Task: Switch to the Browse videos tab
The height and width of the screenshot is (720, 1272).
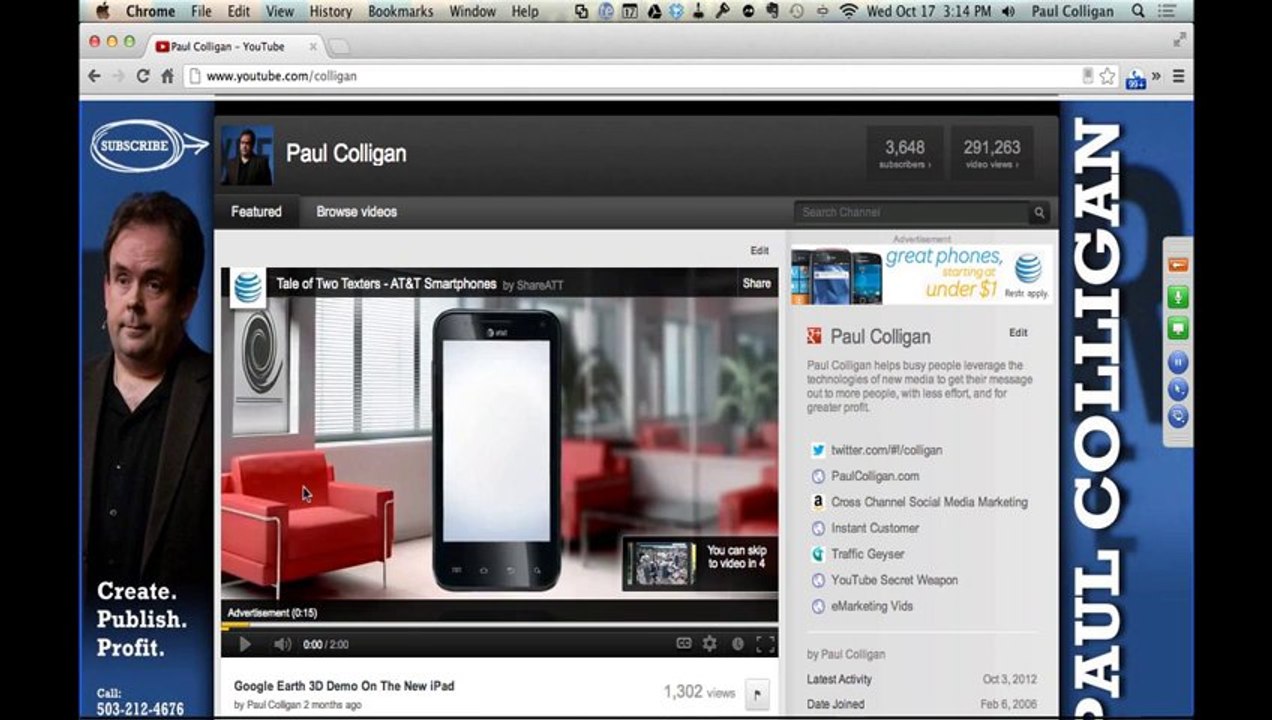Action: (x=357, y=211)
